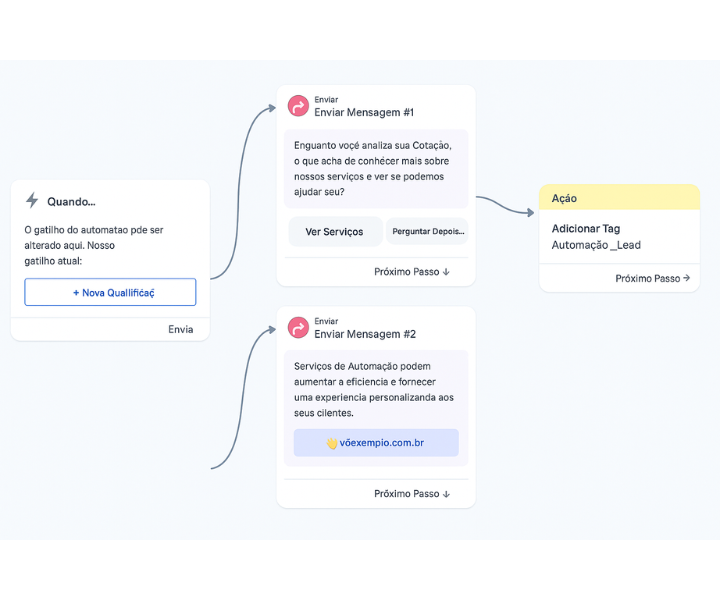
Task: Click the 'Envia' output on trigger card
Action: 181,329
